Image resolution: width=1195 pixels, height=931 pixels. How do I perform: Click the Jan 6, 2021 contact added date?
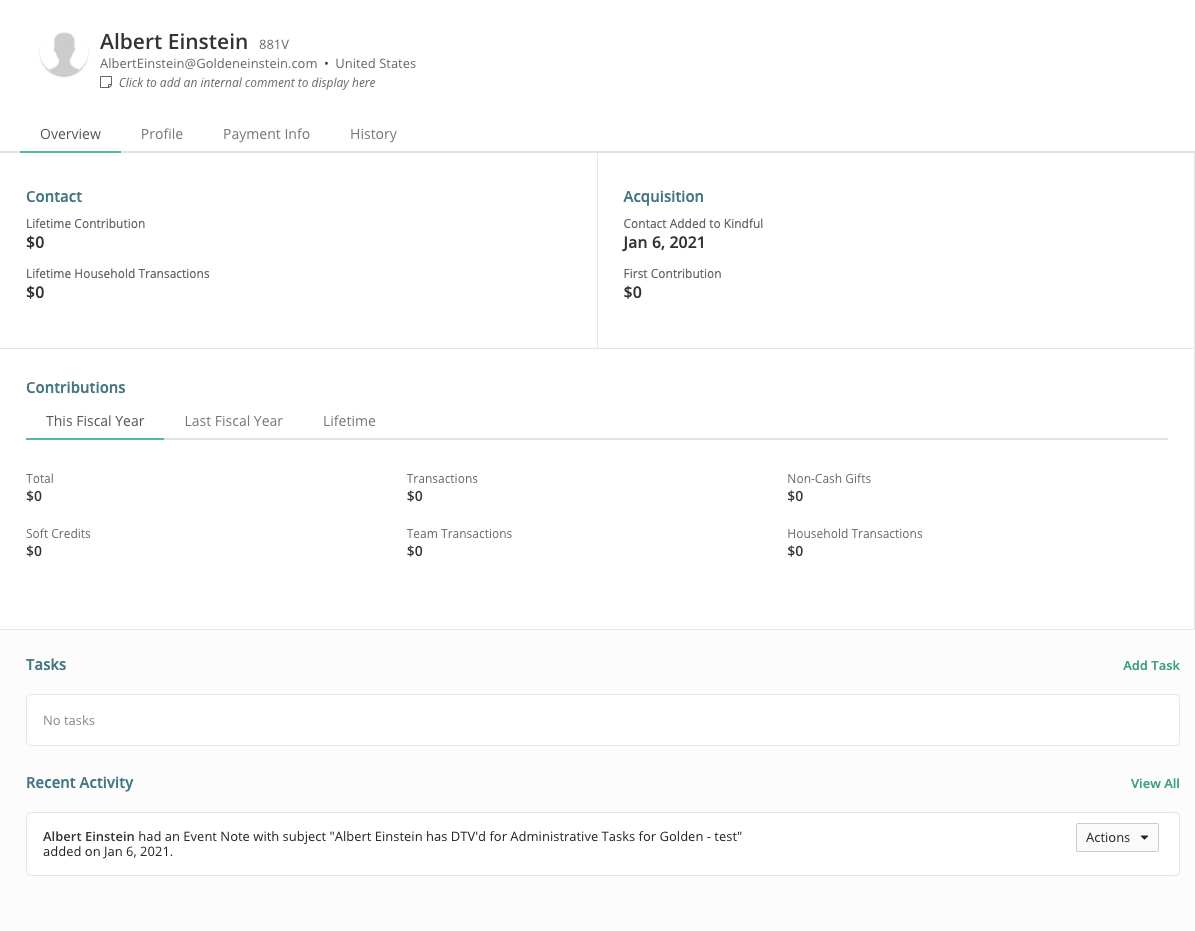(664, 242)
